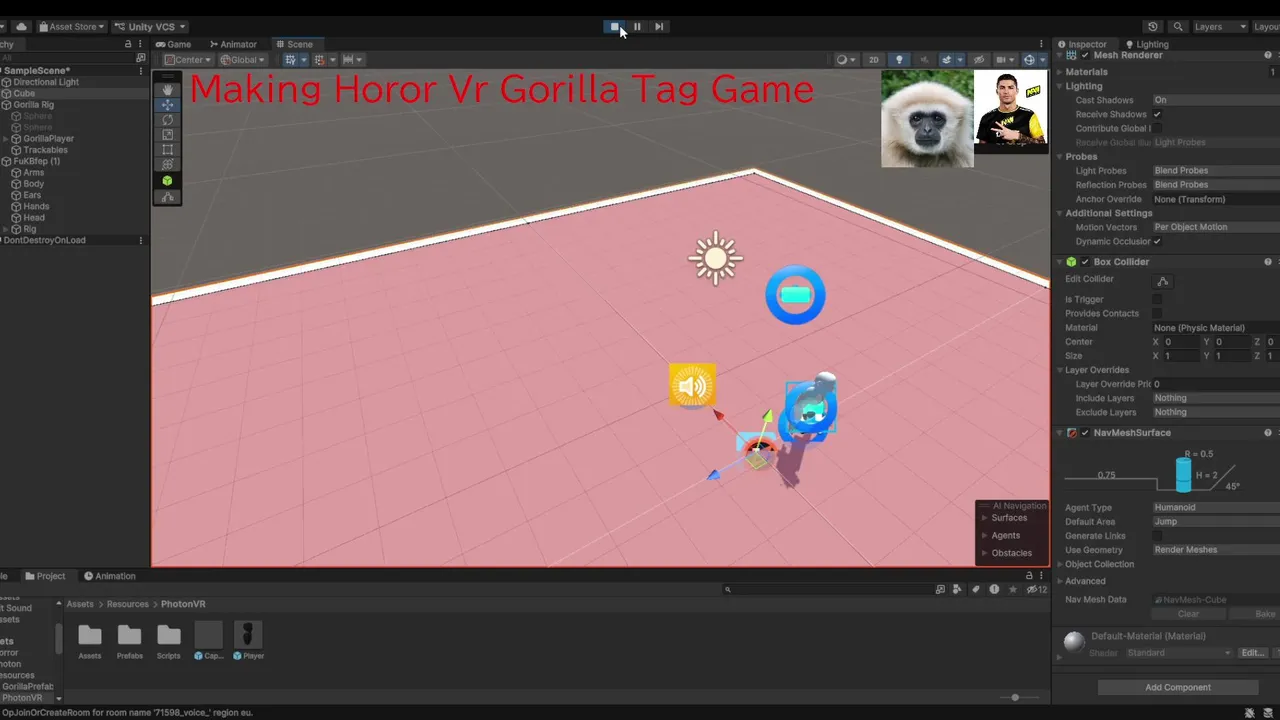Screen dimensions: 1280x720
Task: Open cloud services via the cloud icon
Action: point(21,27)
